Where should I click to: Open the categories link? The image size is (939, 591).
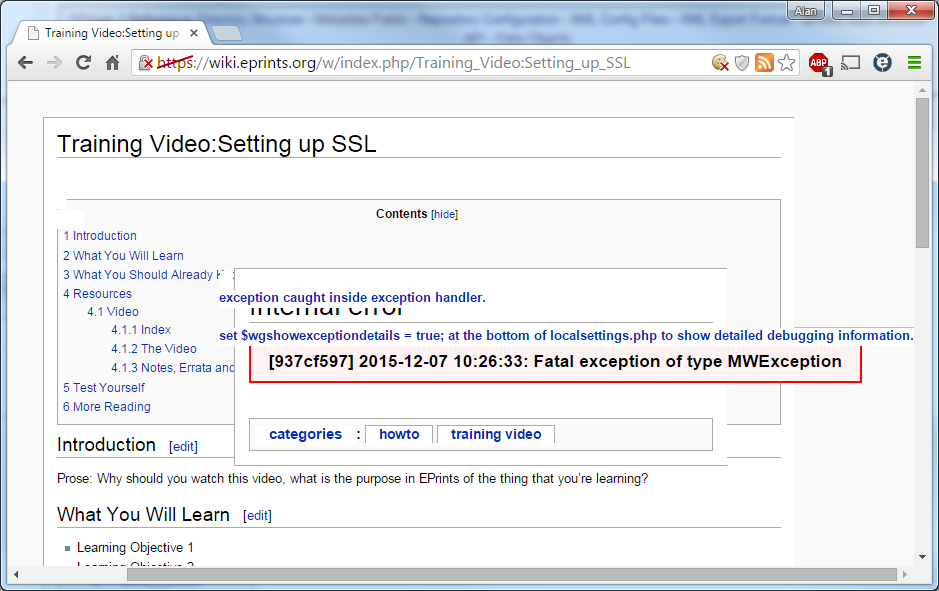[x=305, y=434]
